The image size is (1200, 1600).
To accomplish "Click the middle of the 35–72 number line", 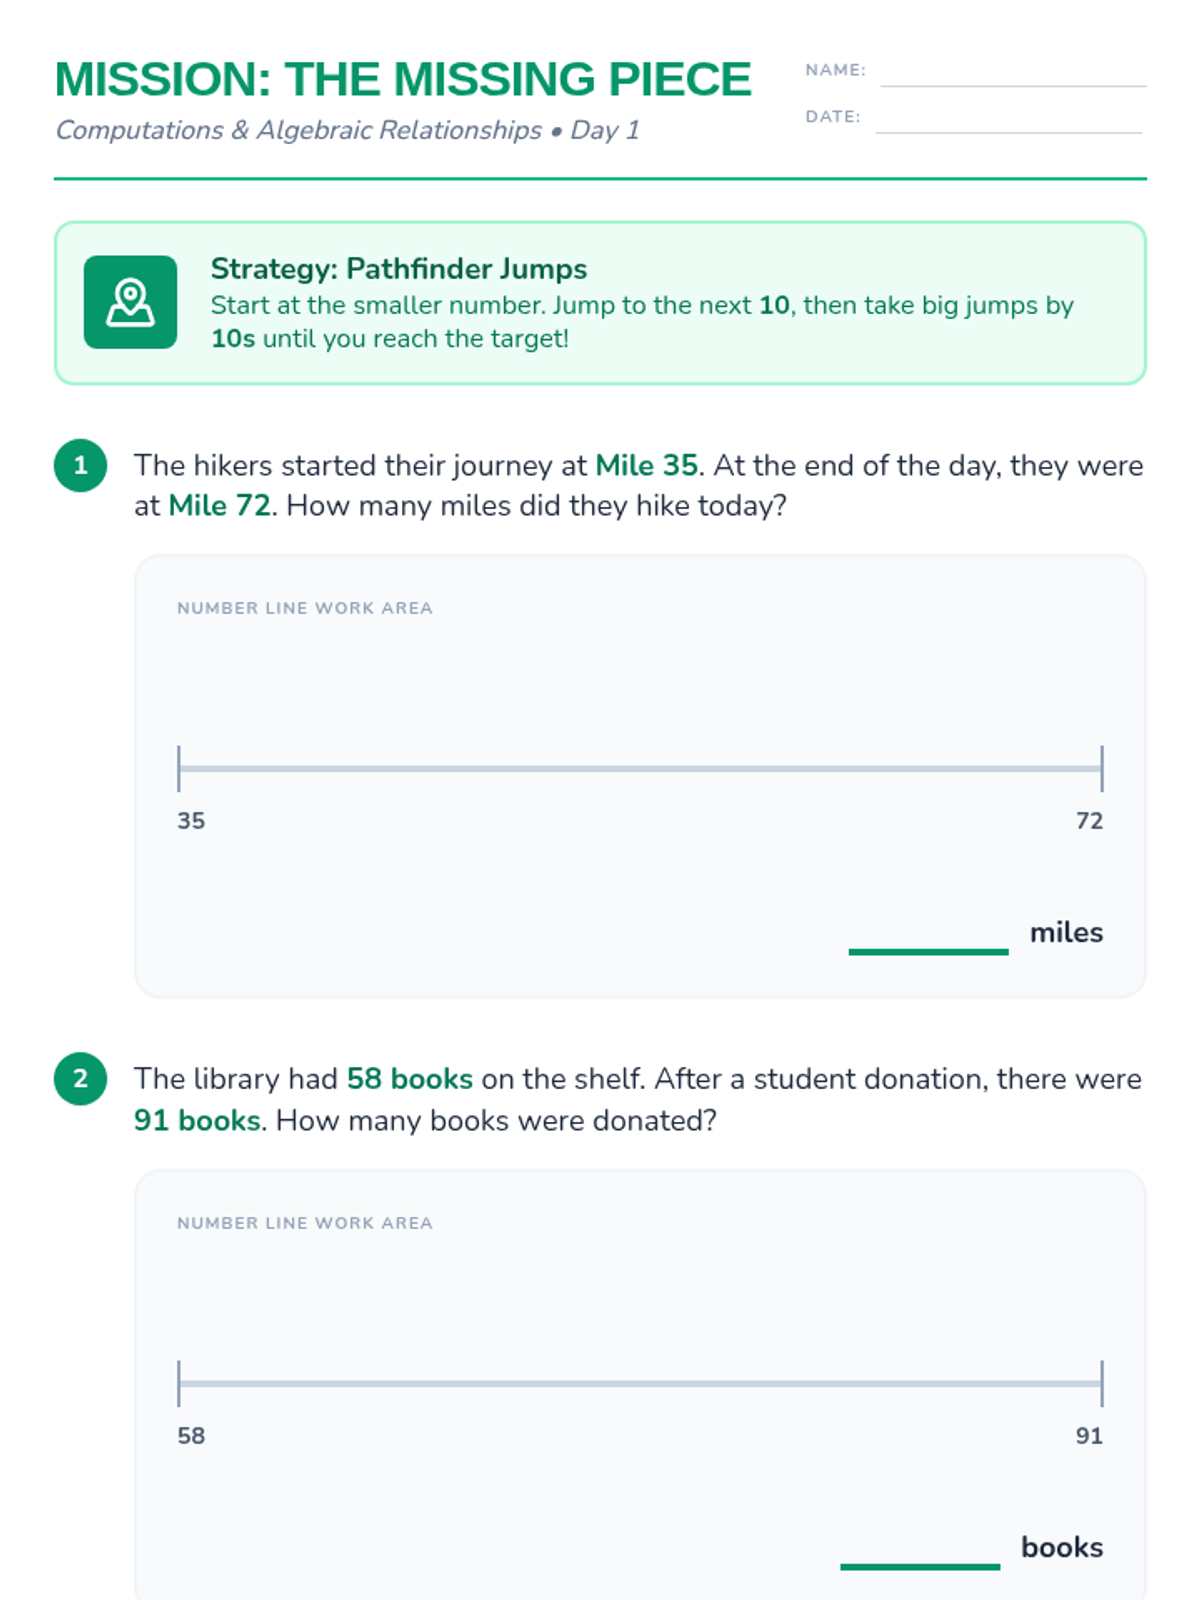I will pos(640,768).
